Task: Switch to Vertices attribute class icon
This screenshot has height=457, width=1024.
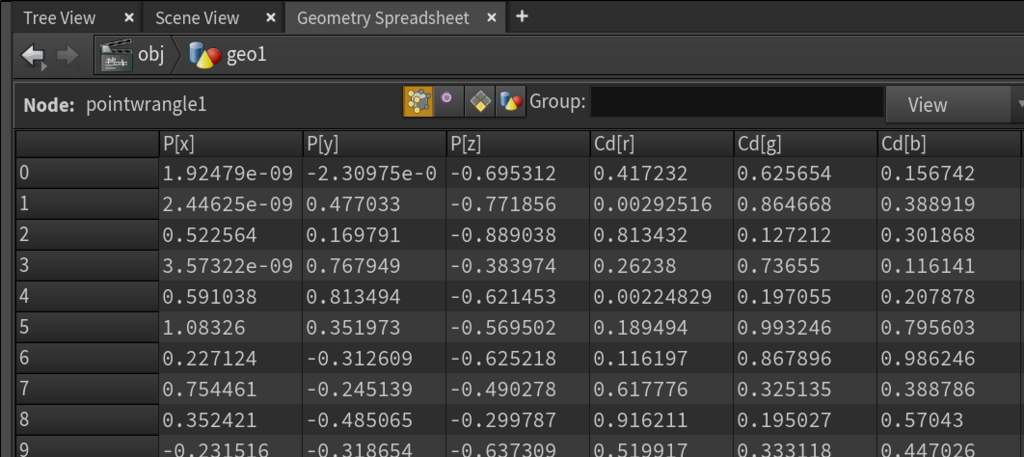Action: (x=447, y=101)
